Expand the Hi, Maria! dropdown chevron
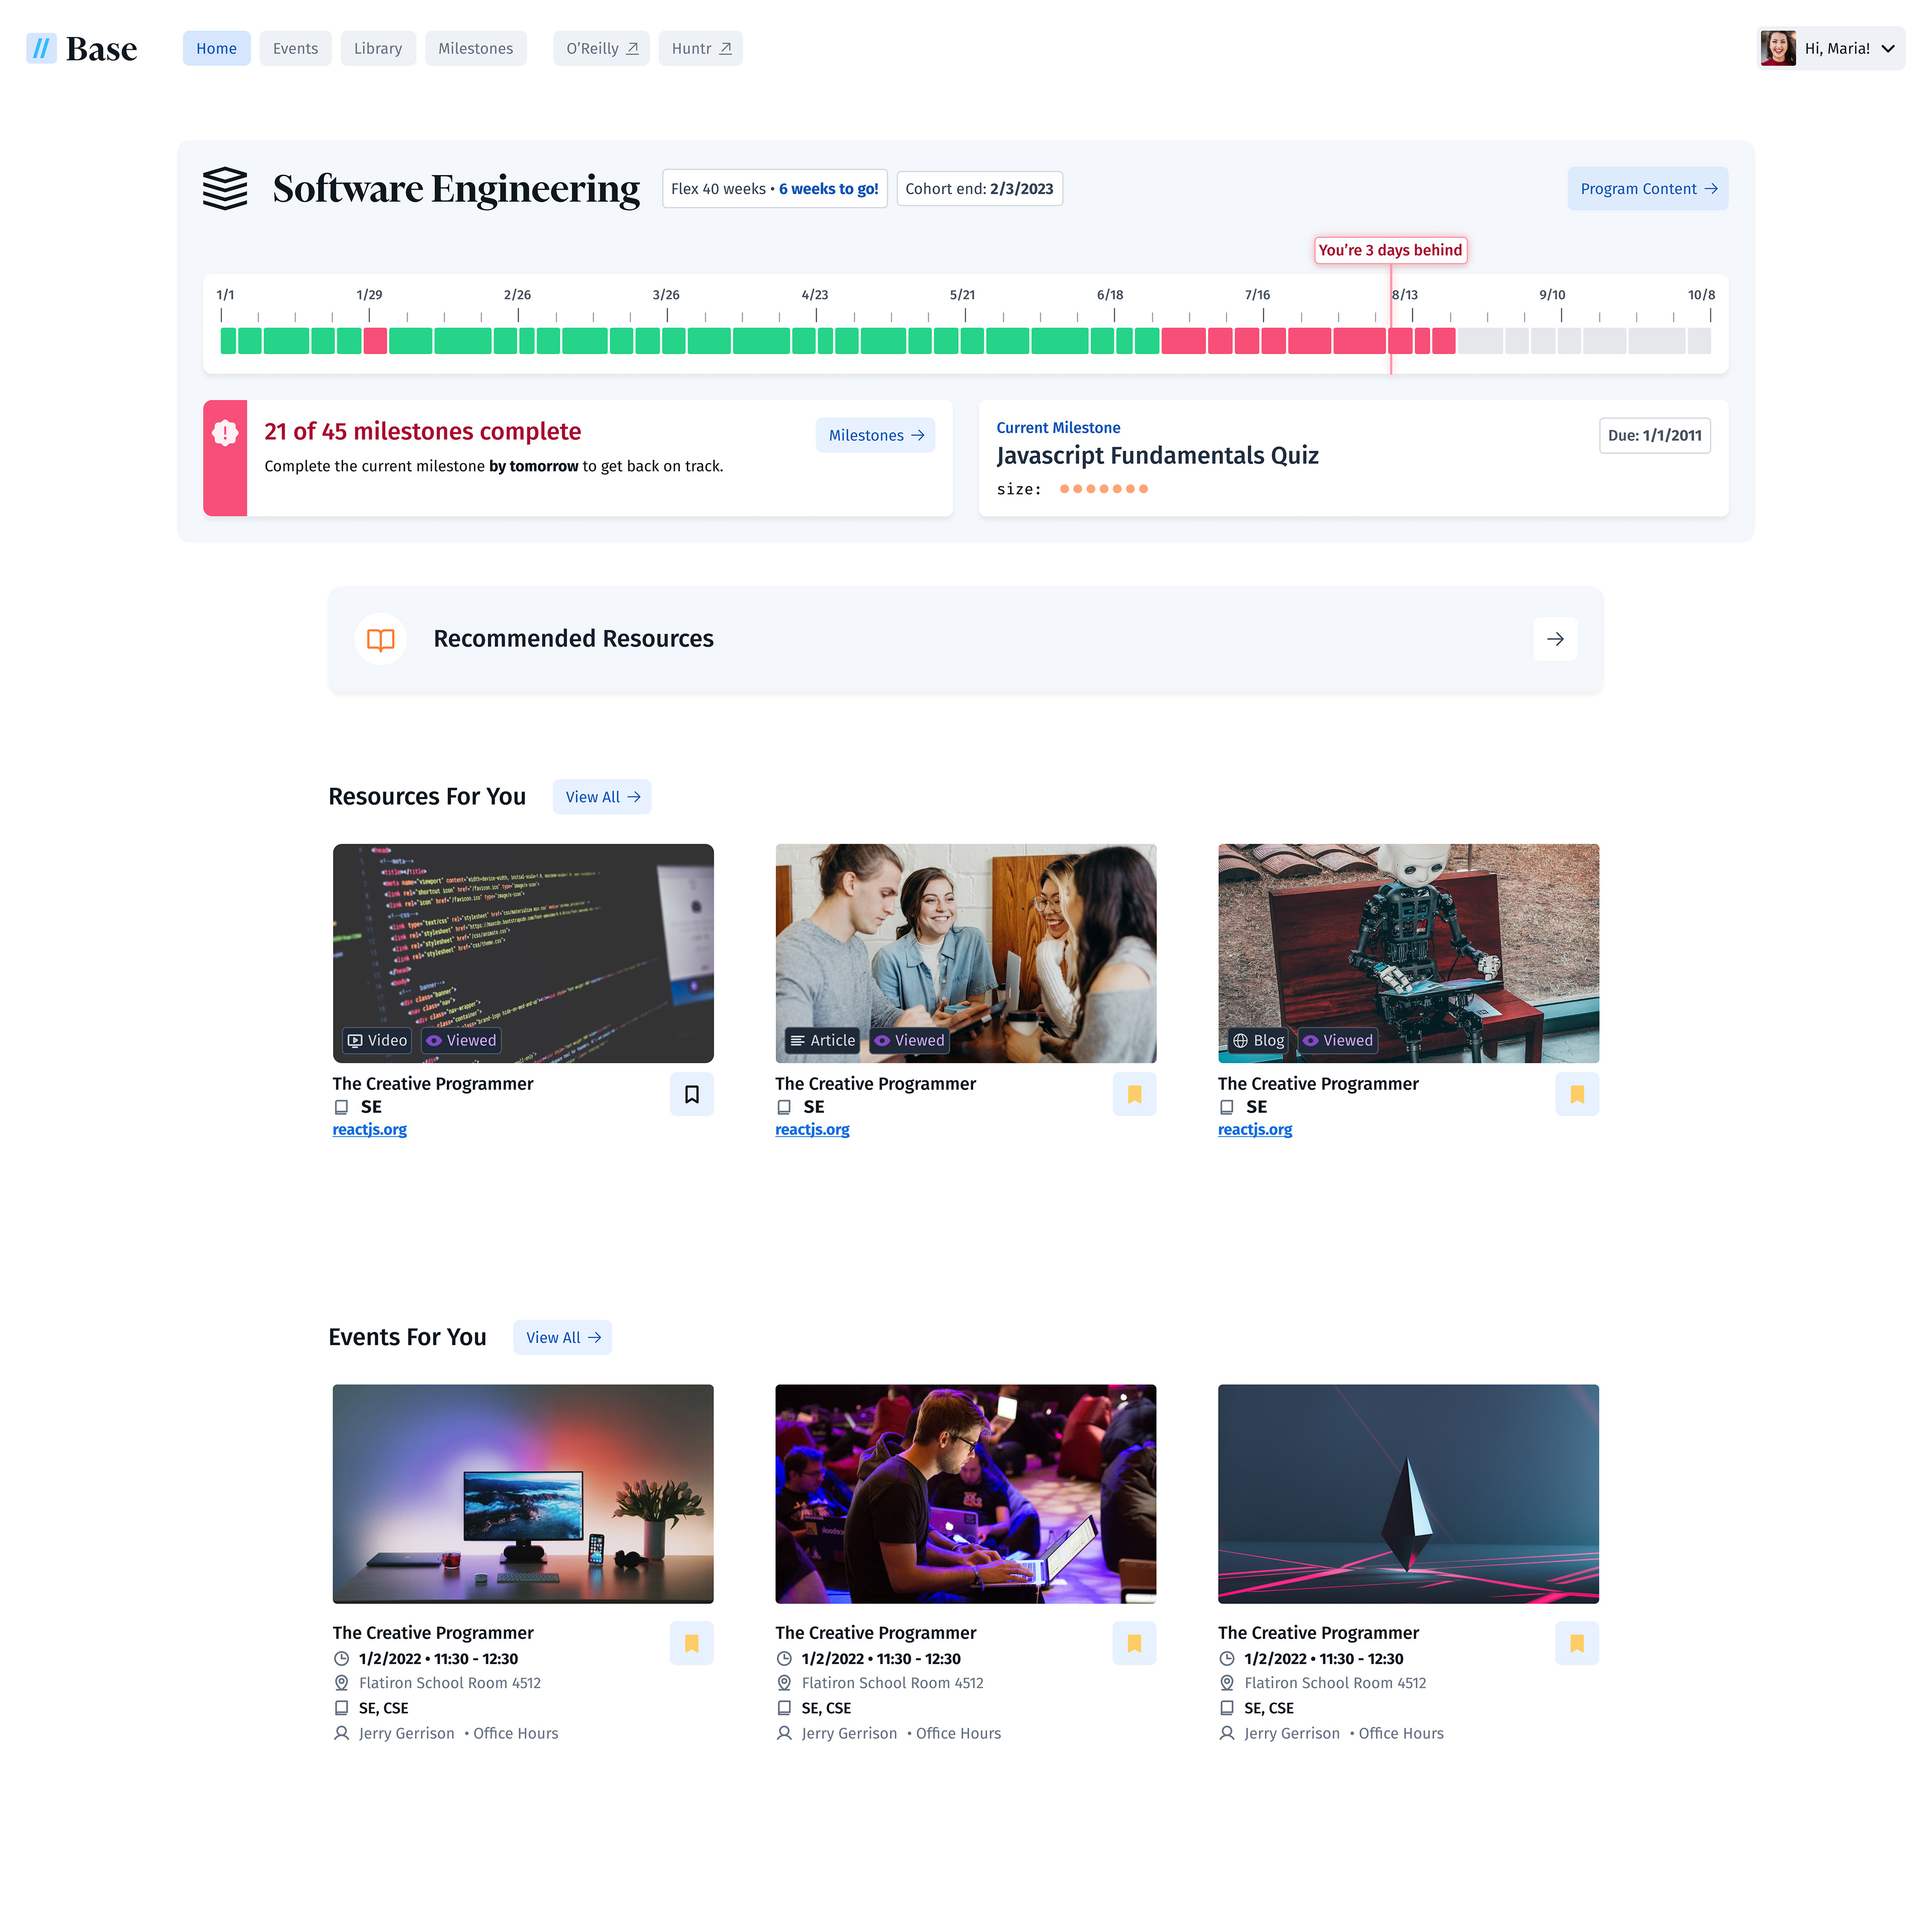Viewport: 1932px width, 1915px height. tap(1888, 48)
